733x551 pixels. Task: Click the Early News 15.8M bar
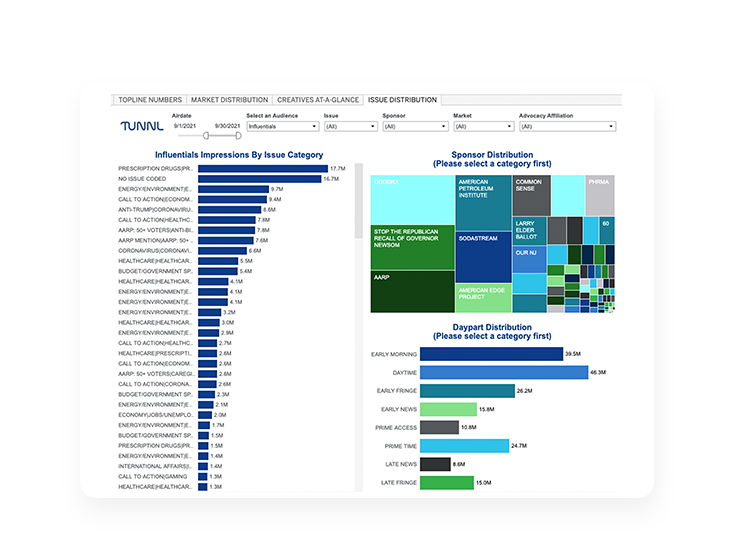click(448, 409)
